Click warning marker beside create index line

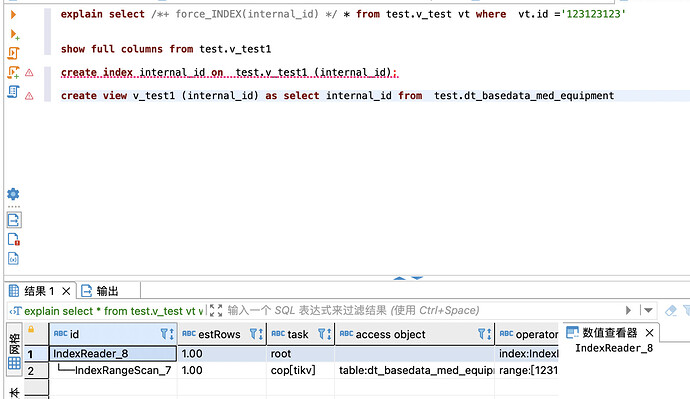(29, 73)
